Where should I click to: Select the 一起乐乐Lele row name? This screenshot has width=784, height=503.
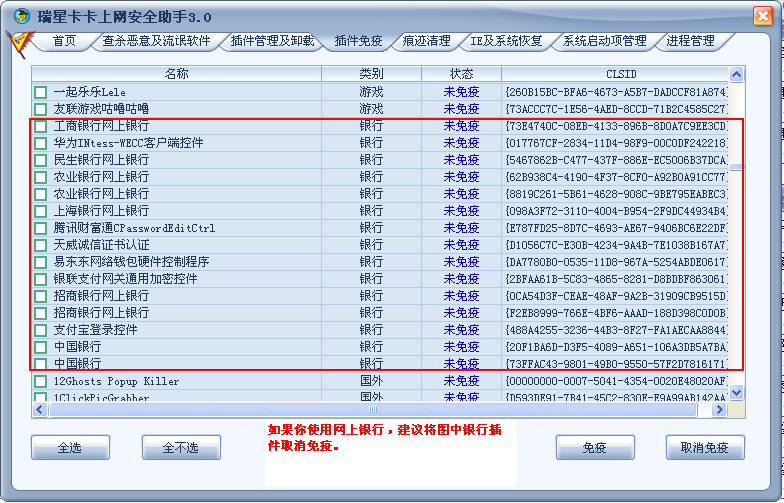point(90,92)
